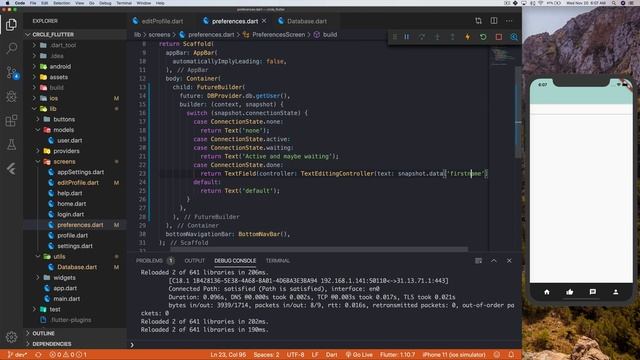Open the TERMINAL panel tab

278,260
